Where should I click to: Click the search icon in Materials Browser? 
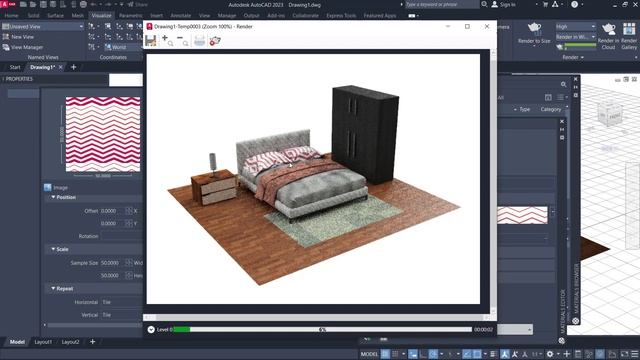pyautogui.click(x=563, y=84)
